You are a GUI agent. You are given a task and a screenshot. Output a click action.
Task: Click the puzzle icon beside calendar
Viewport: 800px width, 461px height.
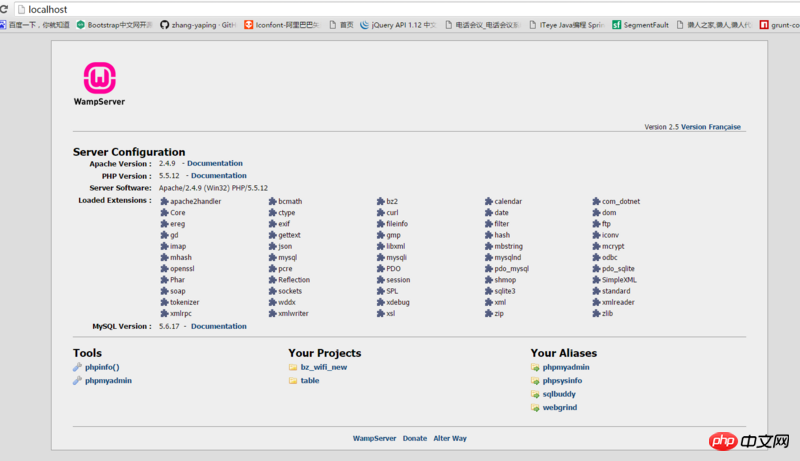[x=489, y=201]
